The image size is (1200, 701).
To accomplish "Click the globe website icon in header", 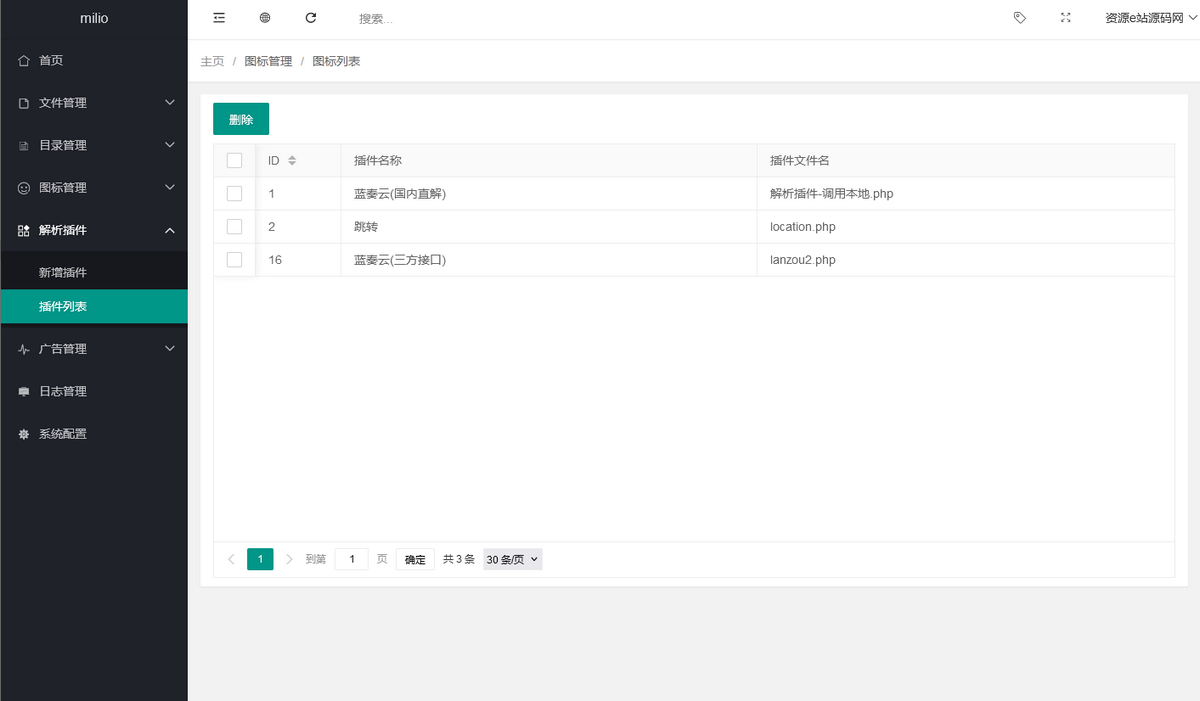I will point(265,18).
